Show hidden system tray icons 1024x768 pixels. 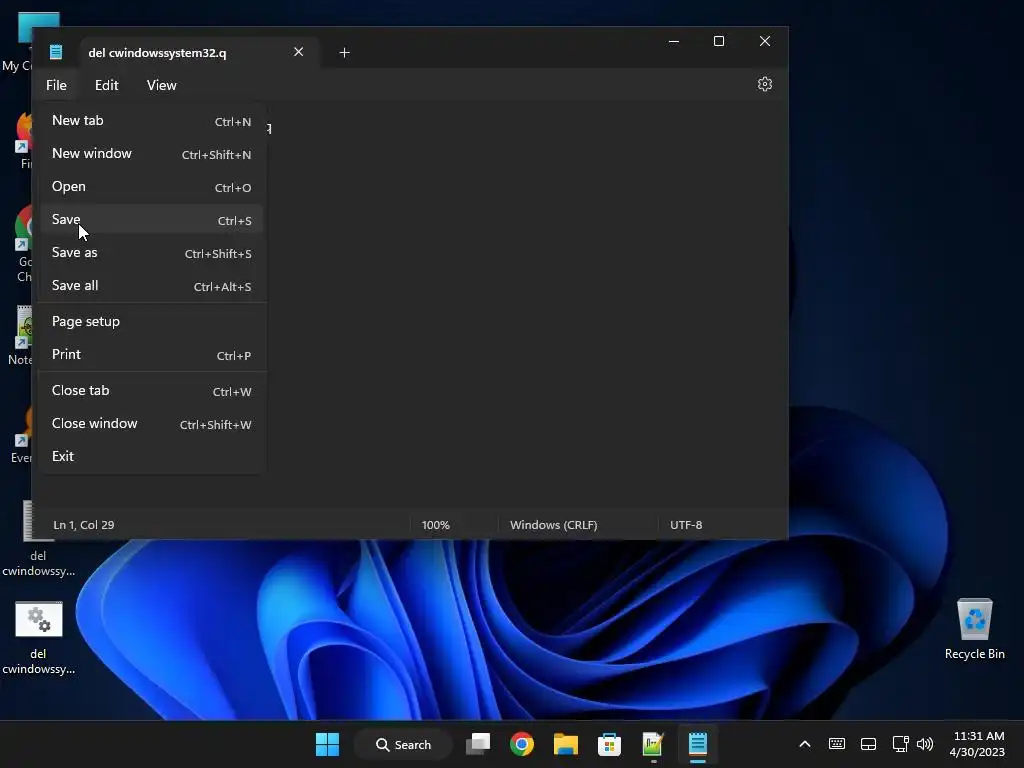tap(805, 744)
